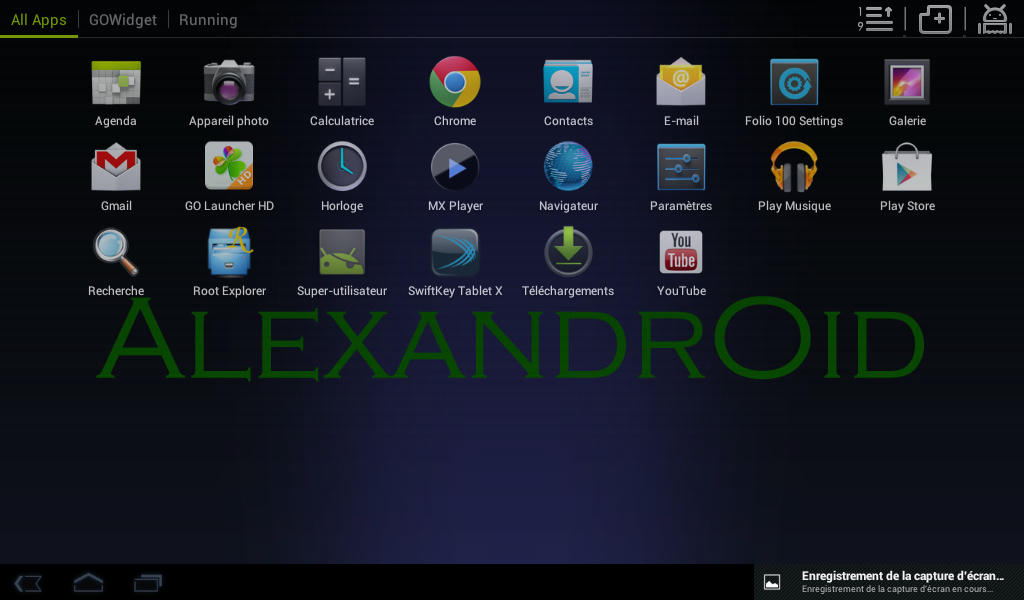The height and width of the screenshot is (600, 1024).
Task: Open Folio 100 Settings
Action: pos(793,91)
